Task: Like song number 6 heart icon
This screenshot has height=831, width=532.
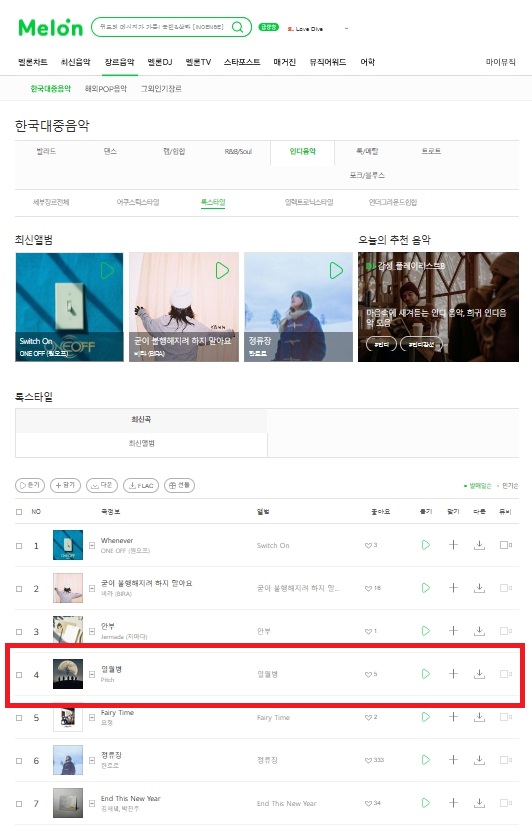Action: pyautogui.click(x=368, y=760)
